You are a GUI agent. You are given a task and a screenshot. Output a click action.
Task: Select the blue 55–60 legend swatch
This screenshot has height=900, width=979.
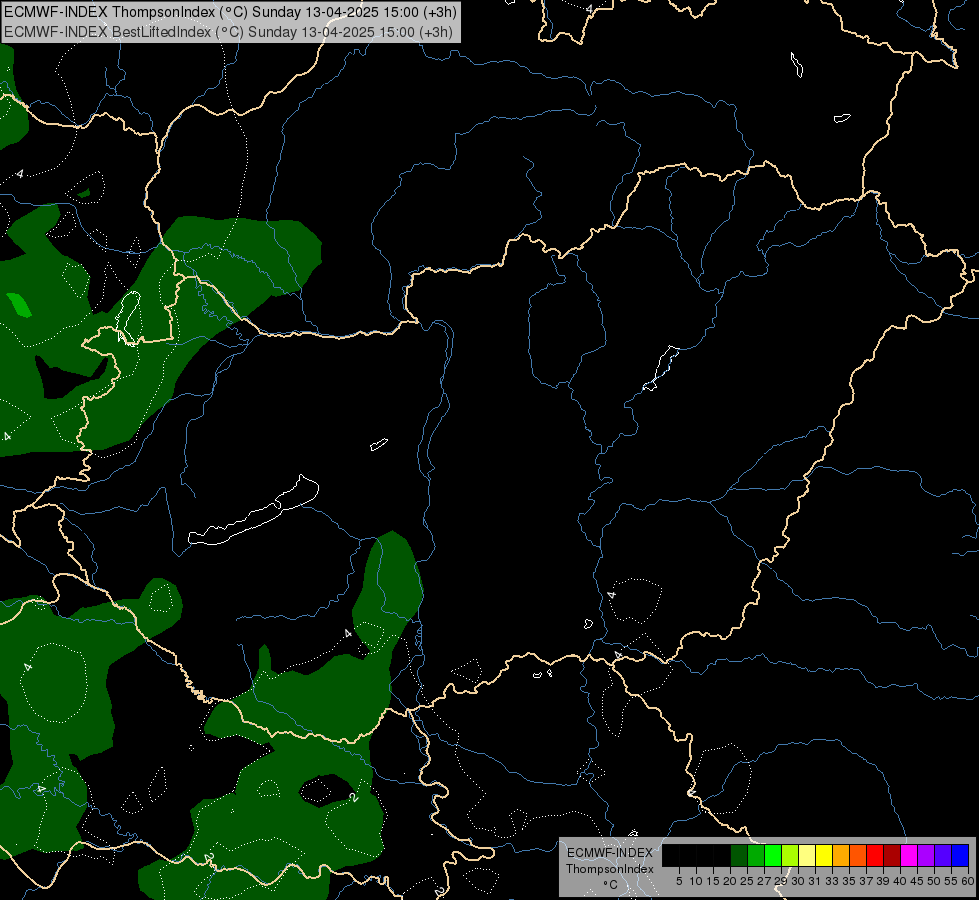pos(960,855)
